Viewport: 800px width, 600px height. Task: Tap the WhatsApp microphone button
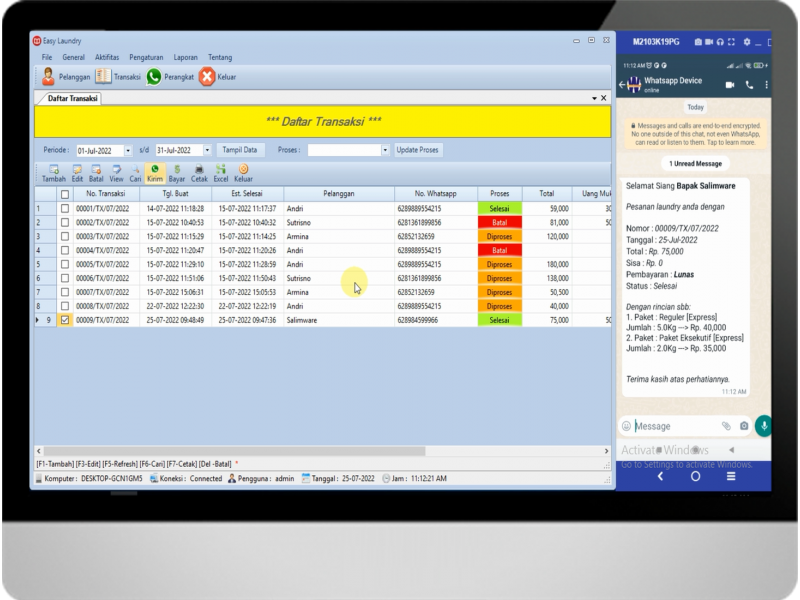point(763,425)
